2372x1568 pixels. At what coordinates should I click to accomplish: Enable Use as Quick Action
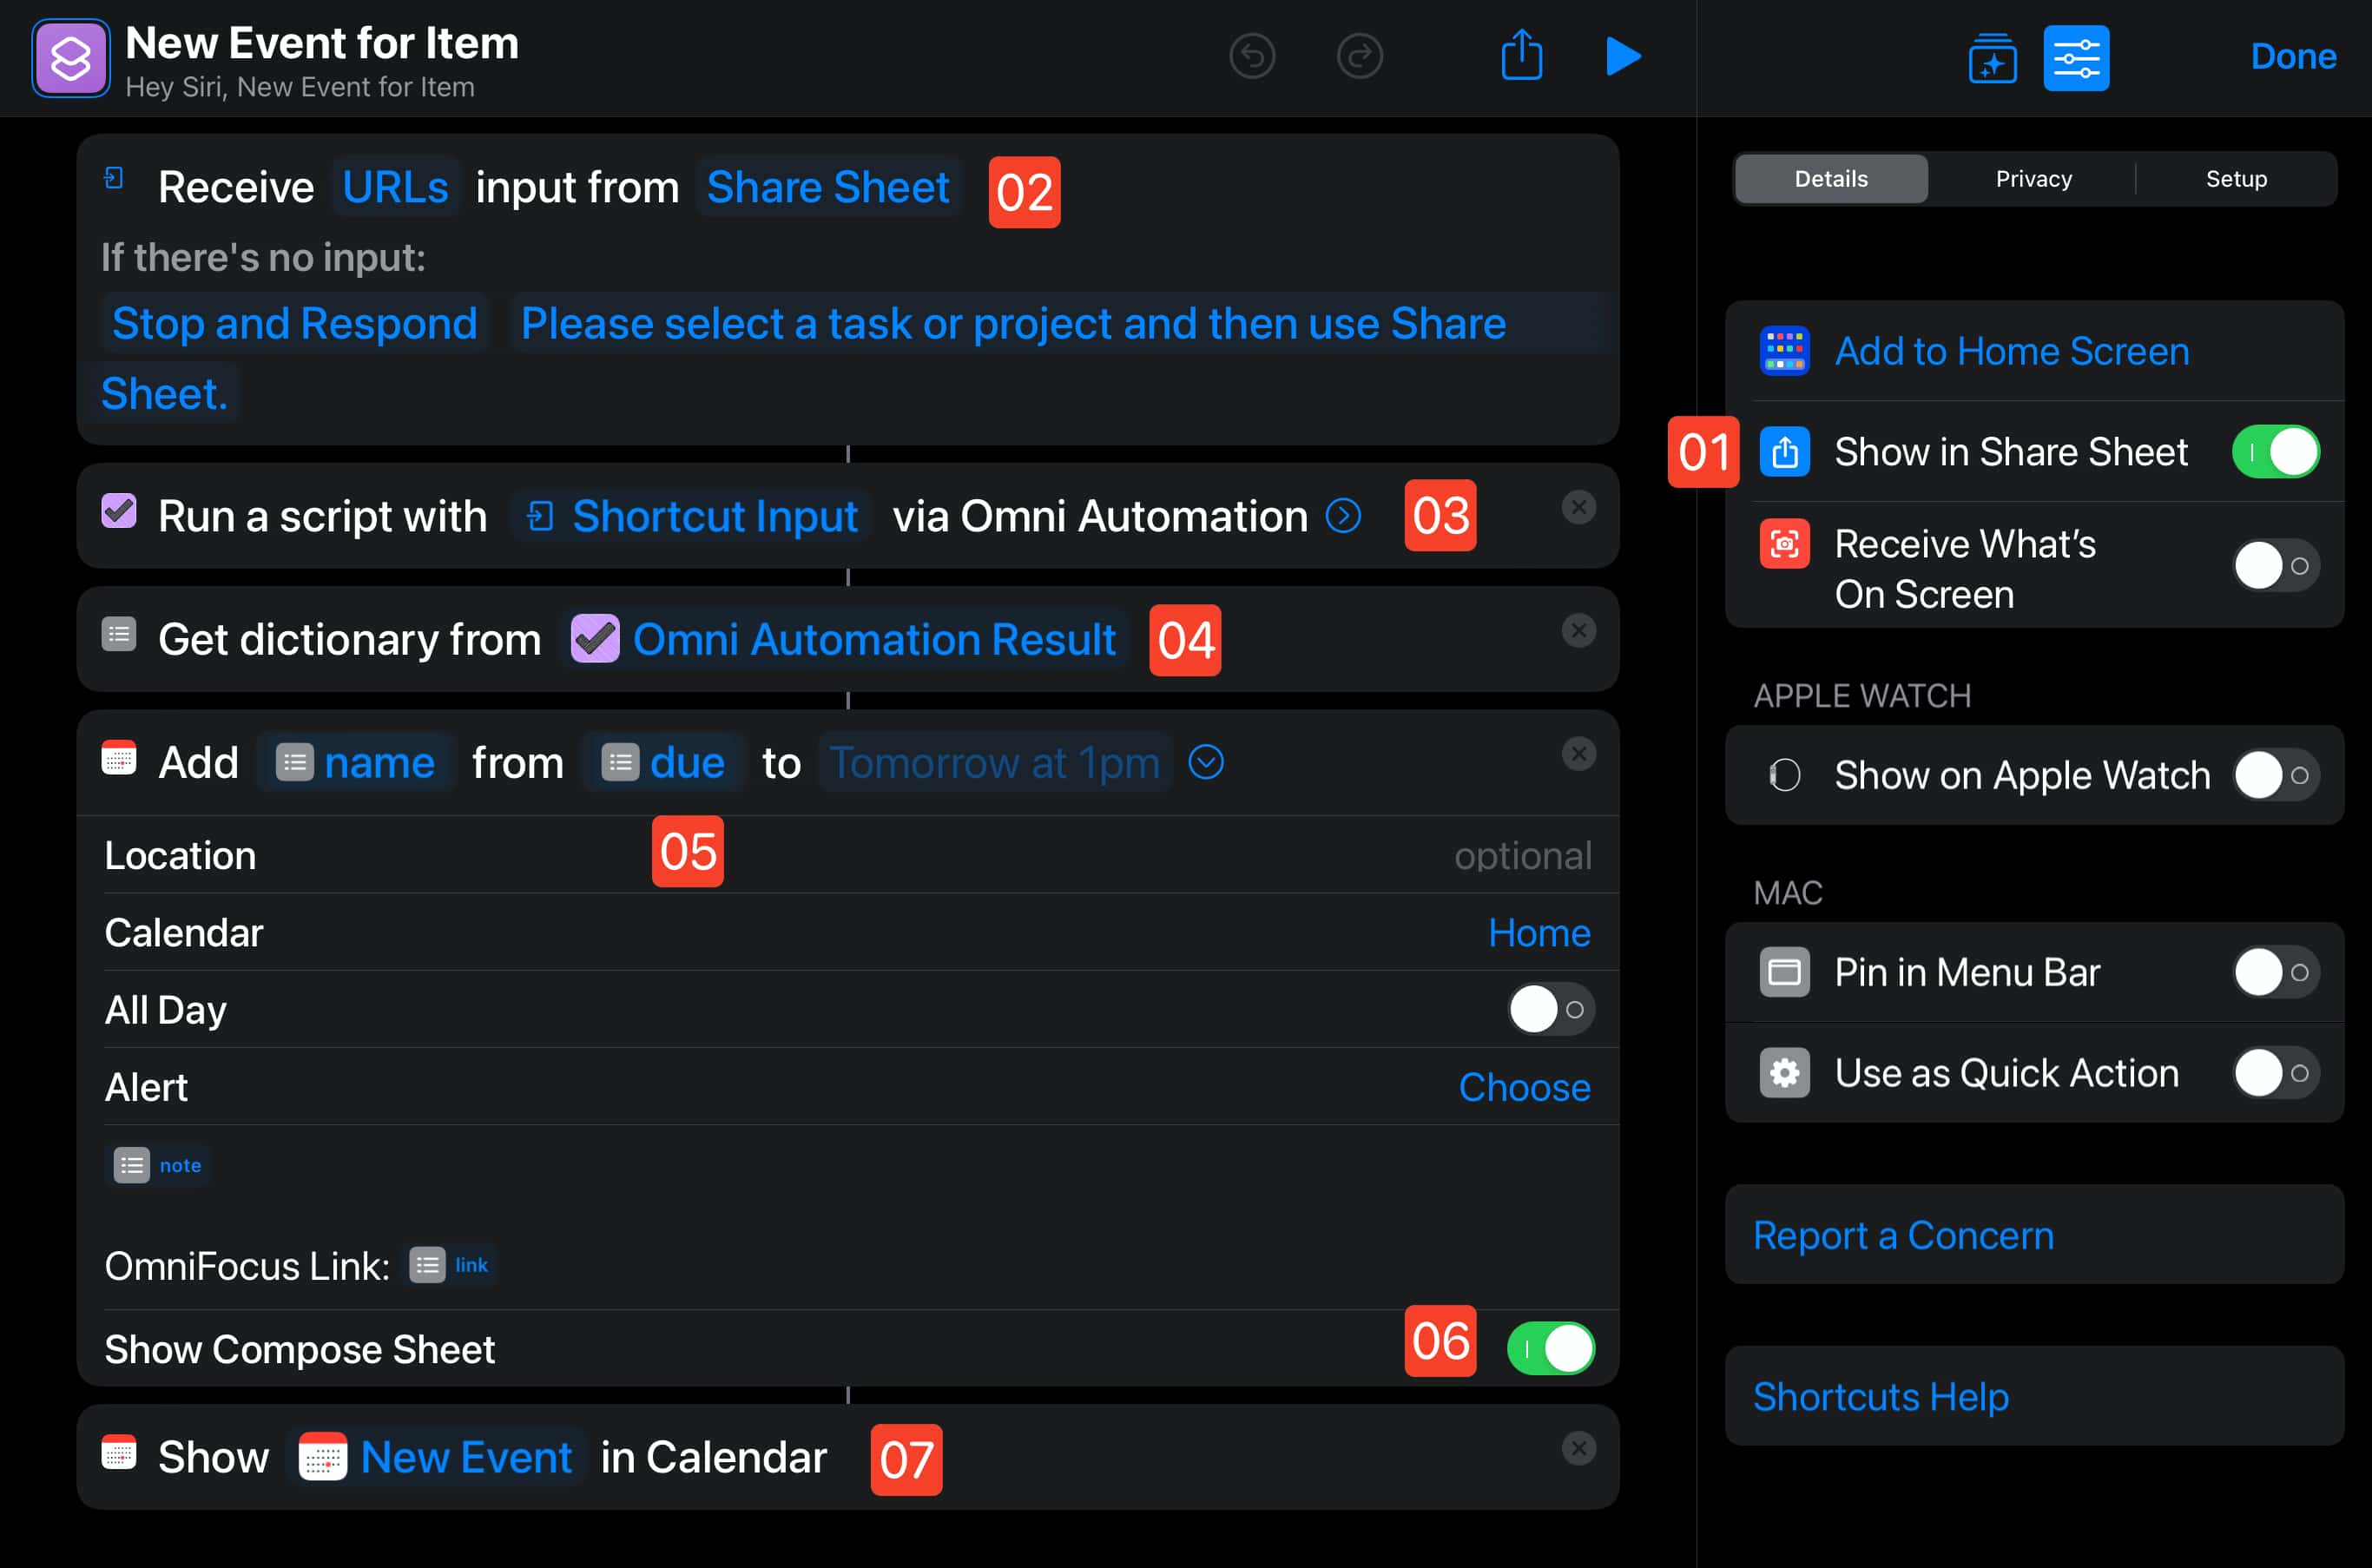(2276, 1073)
